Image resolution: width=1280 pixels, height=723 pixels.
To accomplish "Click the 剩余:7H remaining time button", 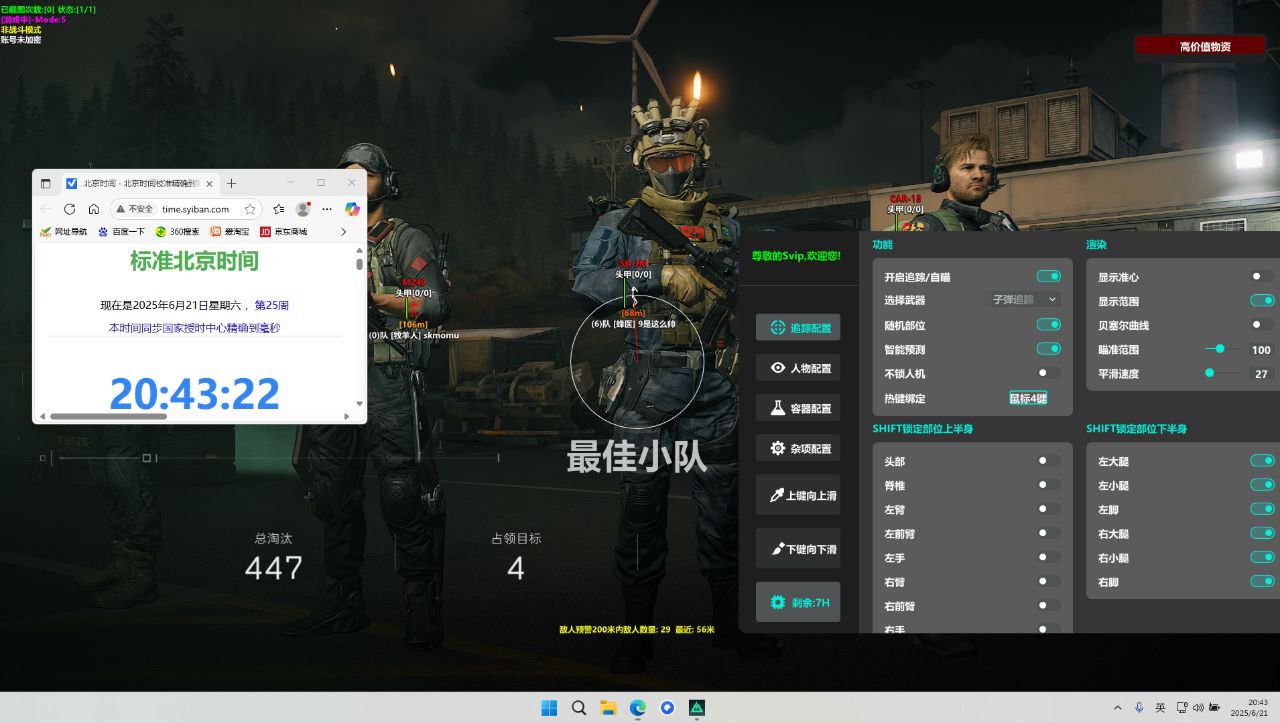I will 798,602.
